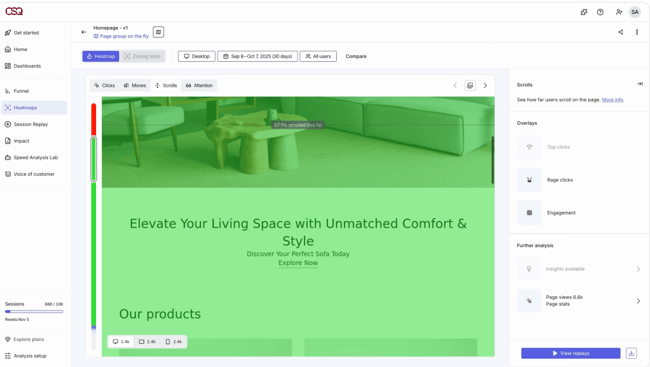Click the Sessions usage progress bar

[x=34, y=311]
